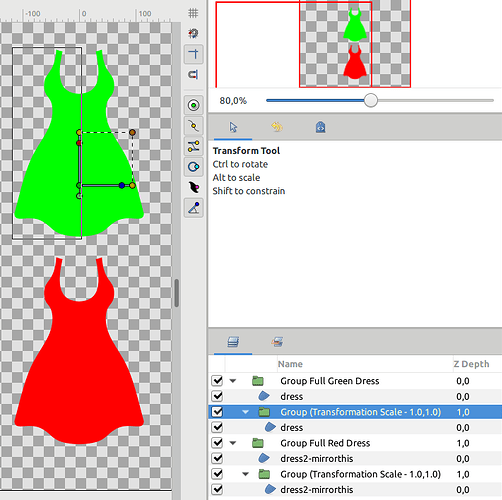This screenshot has width=502, height=500.
Task: Click the blue rotation handle on canvas
Action: (122, 185)
